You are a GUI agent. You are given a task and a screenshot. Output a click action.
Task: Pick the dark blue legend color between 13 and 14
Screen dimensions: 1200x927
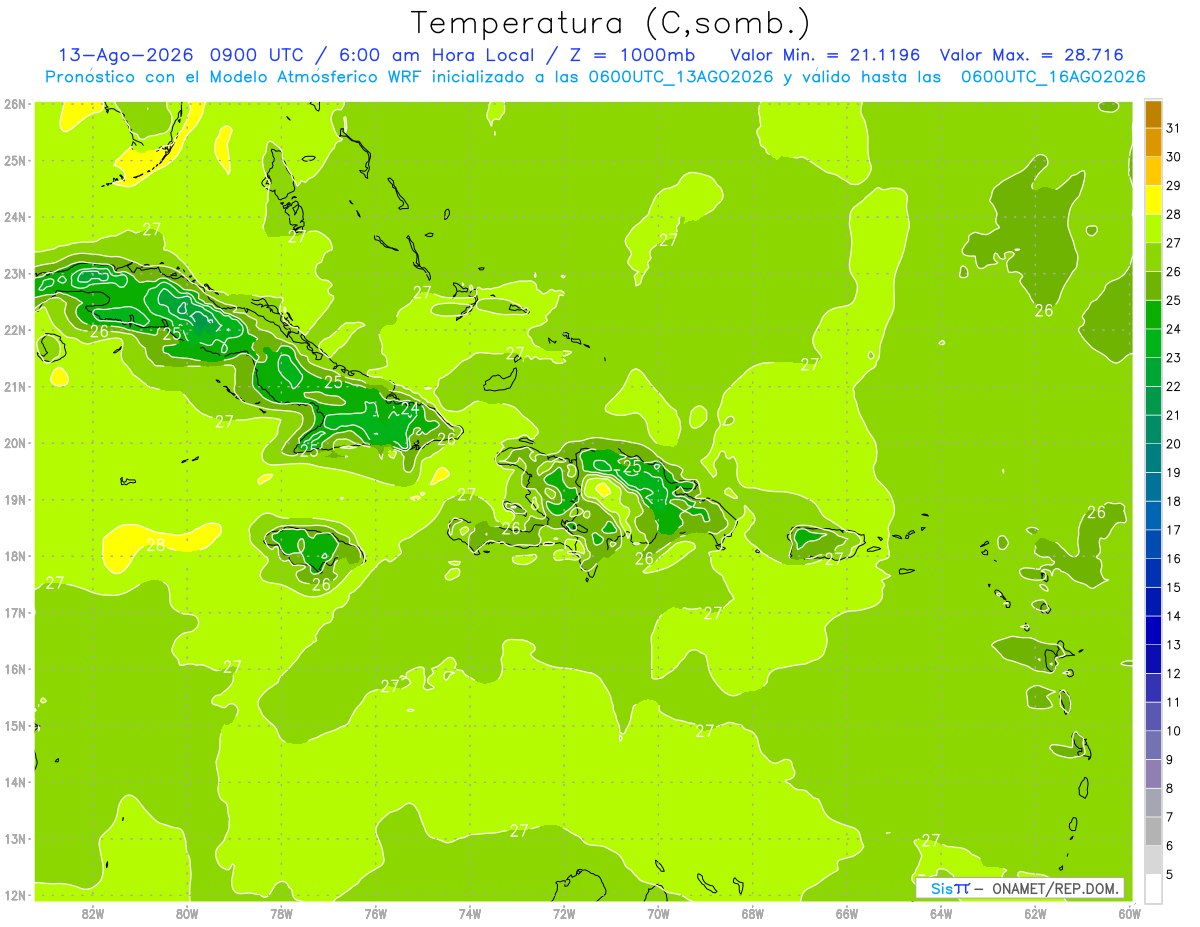[x=1153, y=630]
